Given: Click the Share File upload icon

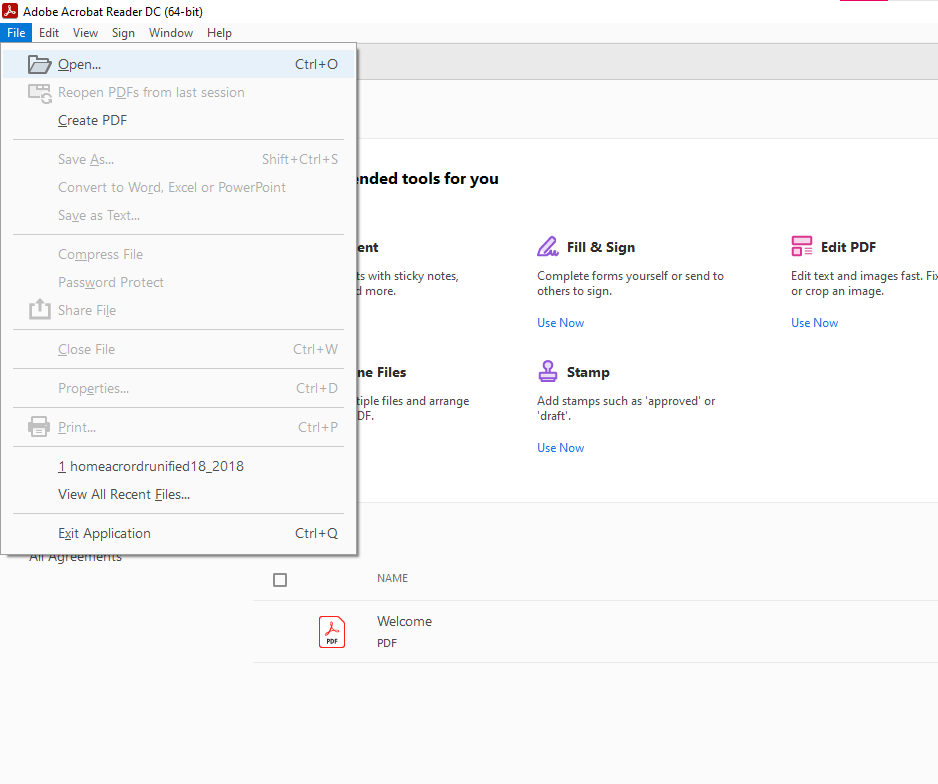Looking at the screenshot, I should [x=39, y=310].
